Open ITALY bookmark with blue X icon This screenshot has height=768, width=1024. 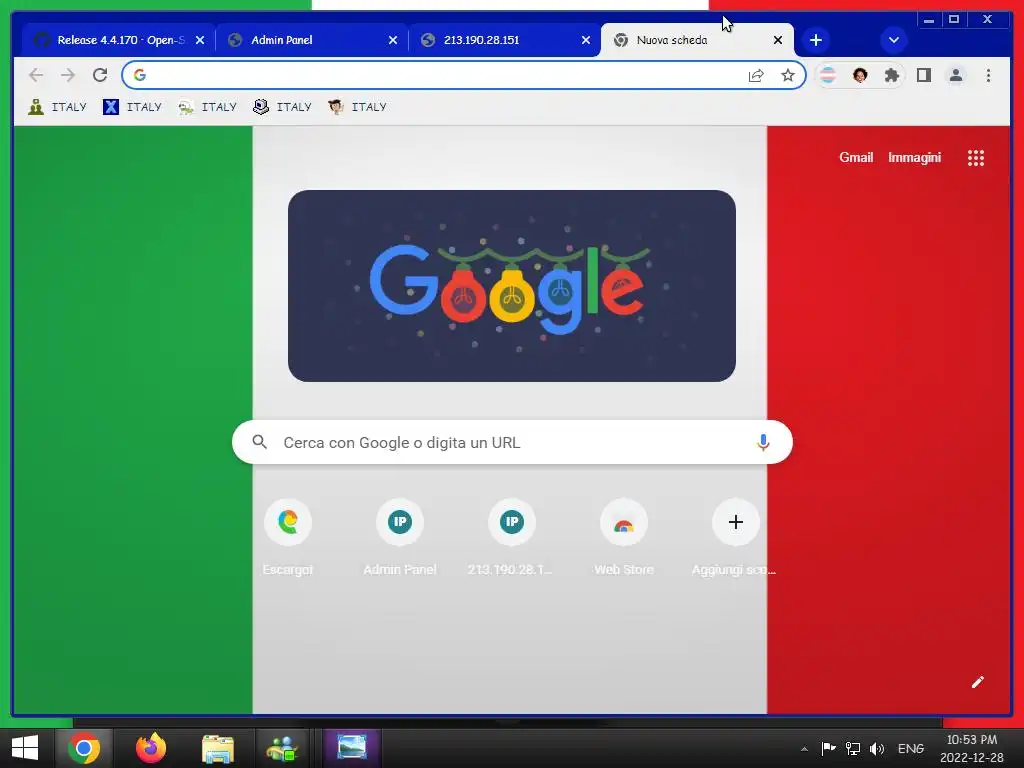(133, 106)
